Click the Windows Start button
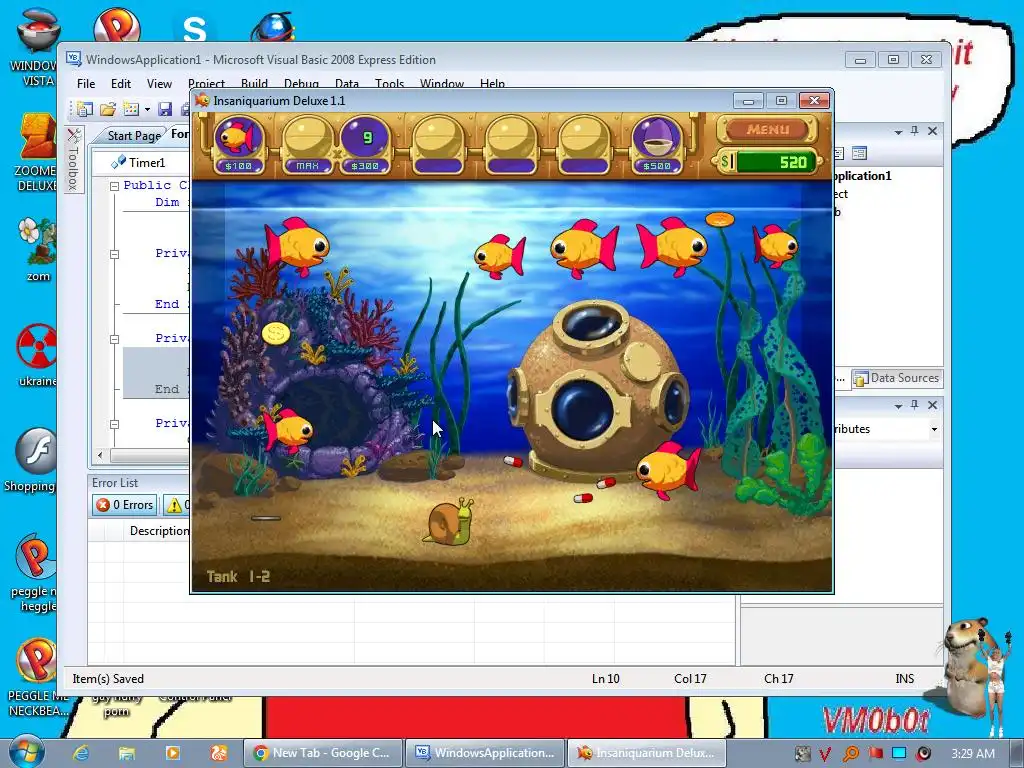 [x=25, y=751]
